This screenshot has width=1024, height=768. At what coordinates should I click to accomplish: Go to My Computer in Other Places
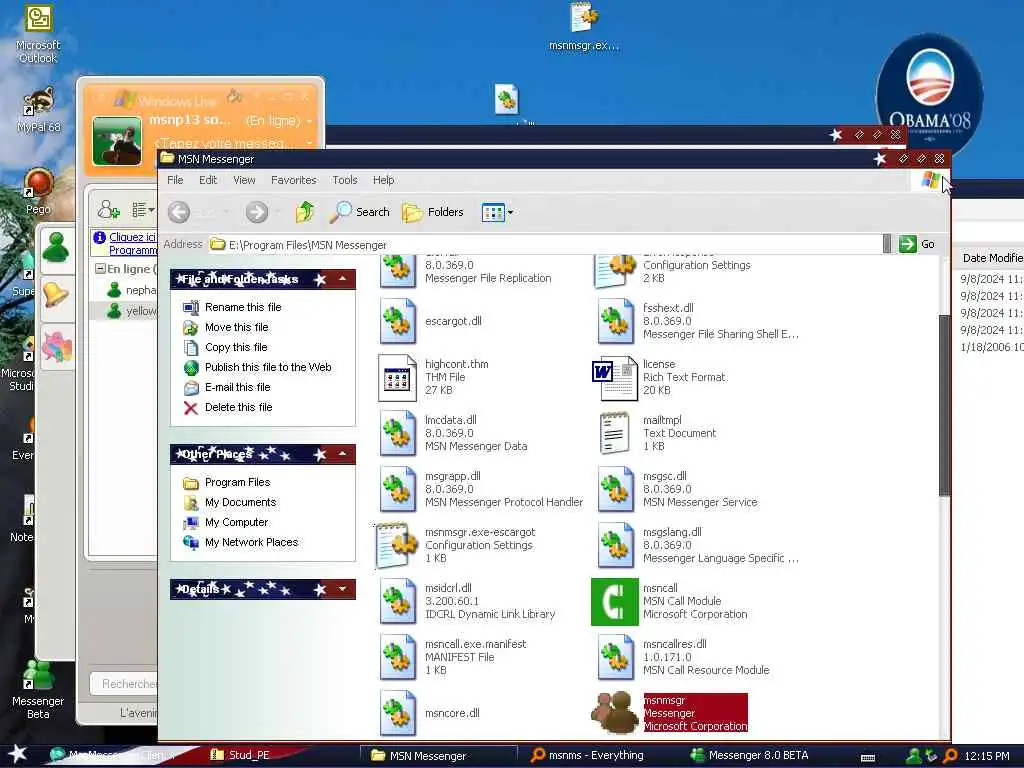[x=226, y=522]
